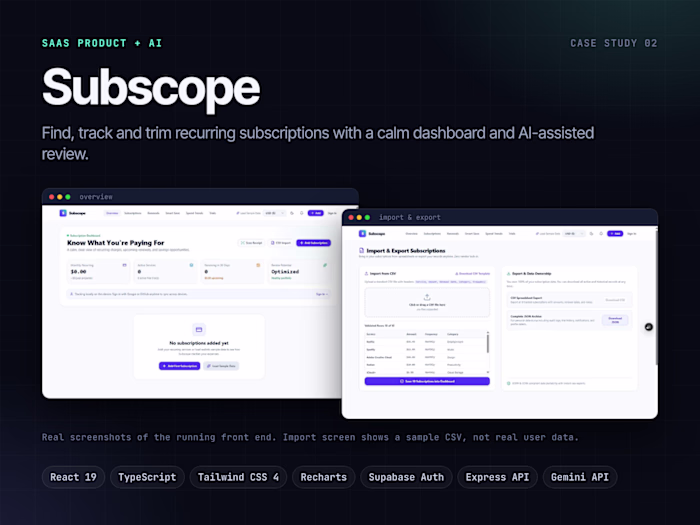Click theme toggle icon in overview window header
Viewport: 700px width, 525px height.
292,213
